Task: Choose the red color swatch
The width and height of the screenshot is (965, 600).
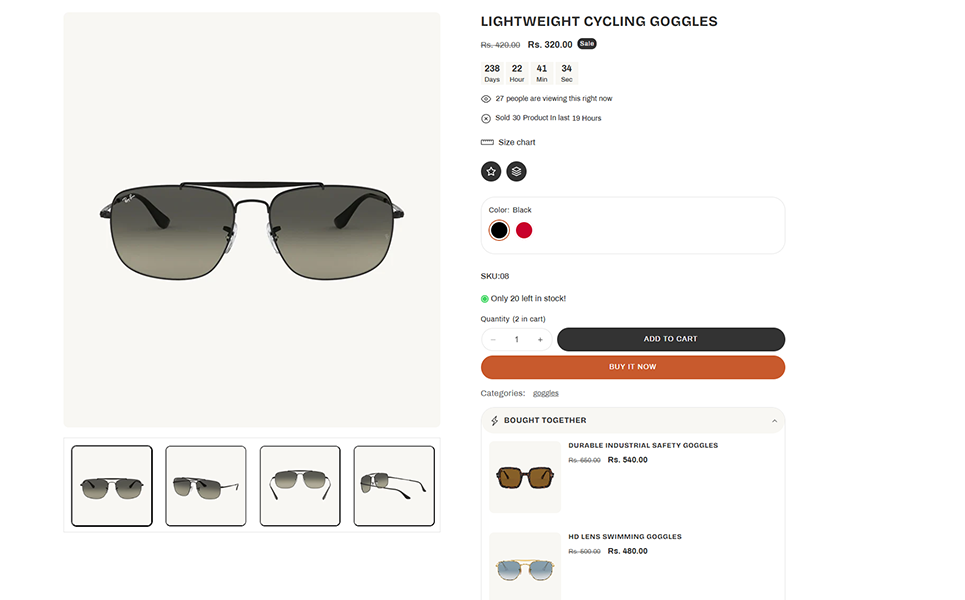Action: tap(524, 230)
